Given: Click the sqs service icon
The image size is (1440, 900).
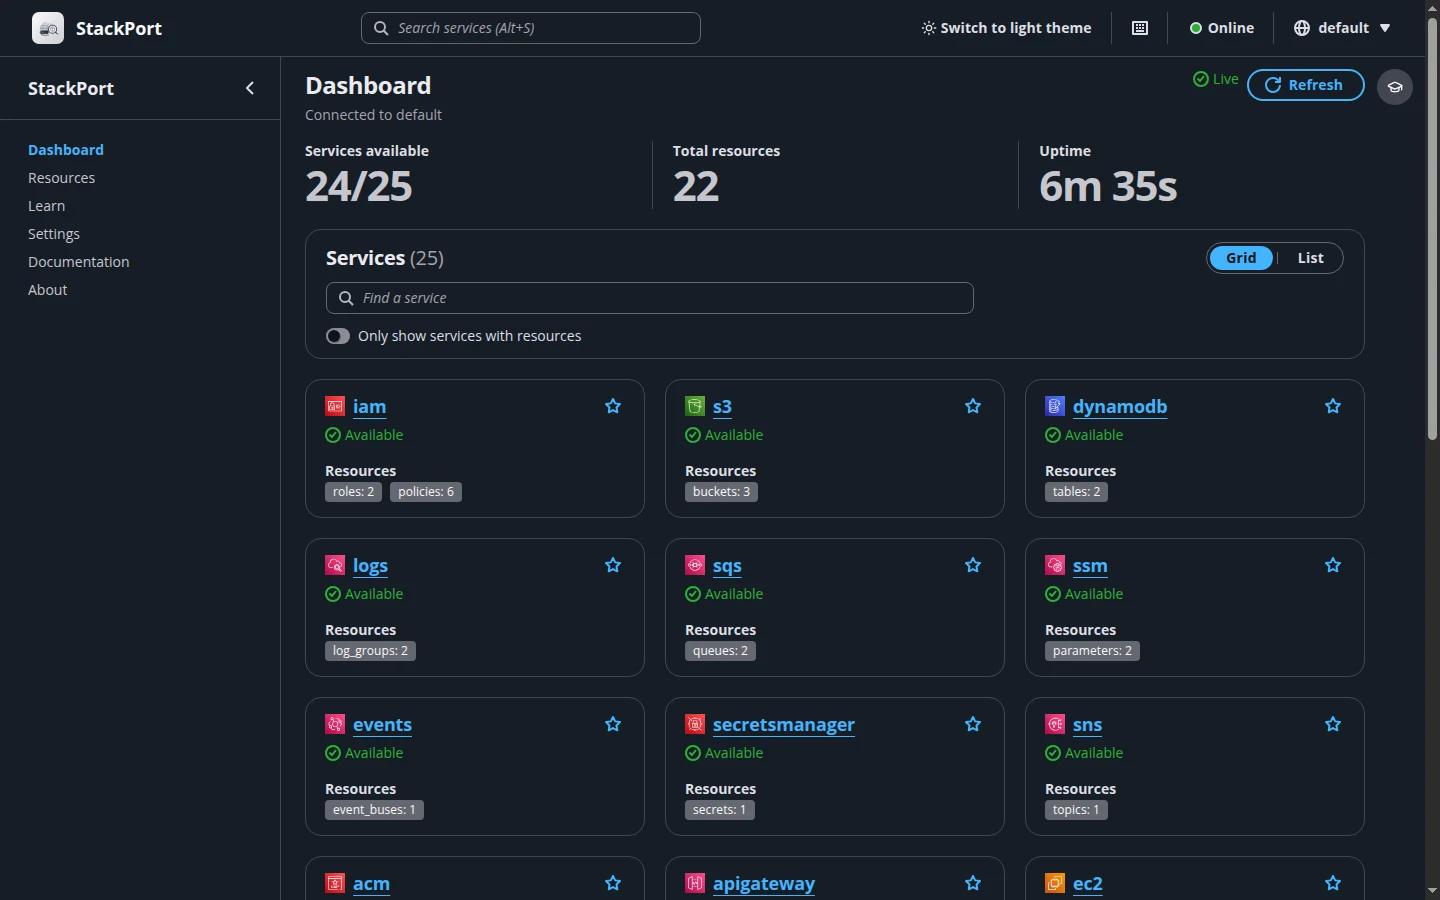Looking at the screenshot, I should (x=695, y=565).
